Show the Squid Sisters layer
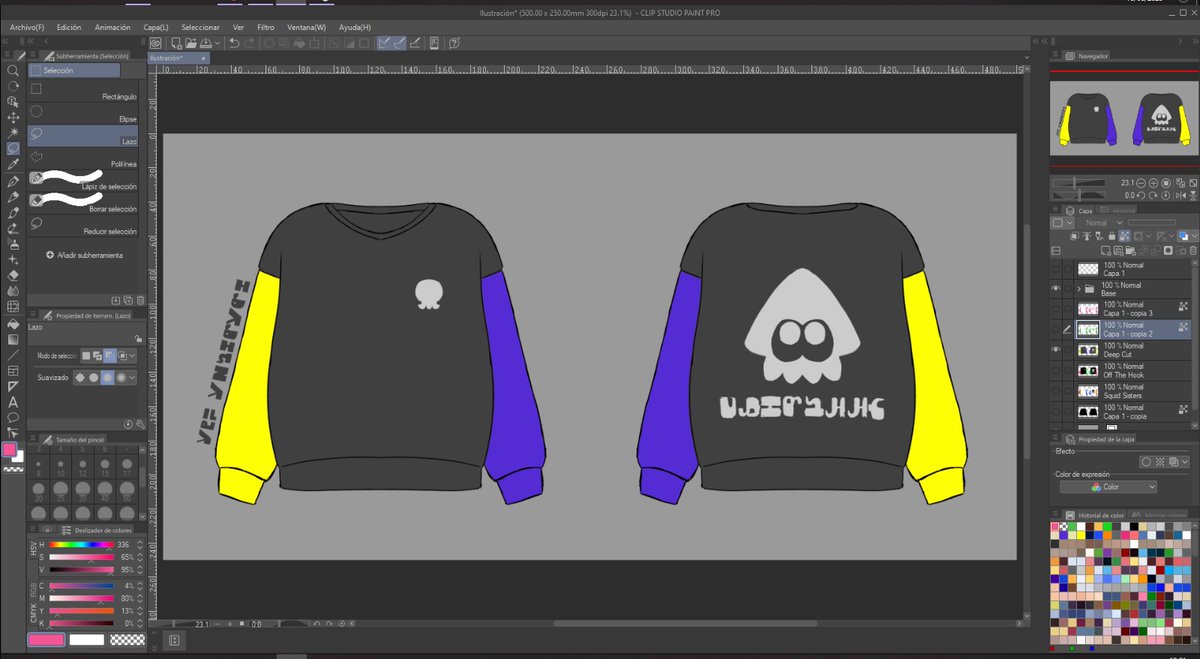Image resolution: width=1200 pixels, height=659 pixels. coord(1056,391)
